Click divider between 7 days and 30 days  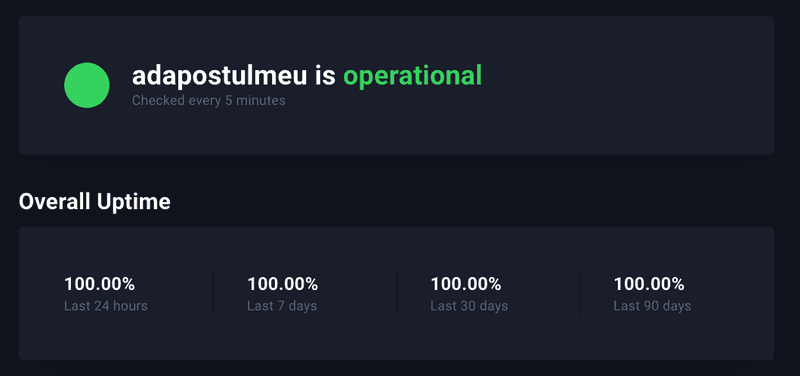(396, 293)
